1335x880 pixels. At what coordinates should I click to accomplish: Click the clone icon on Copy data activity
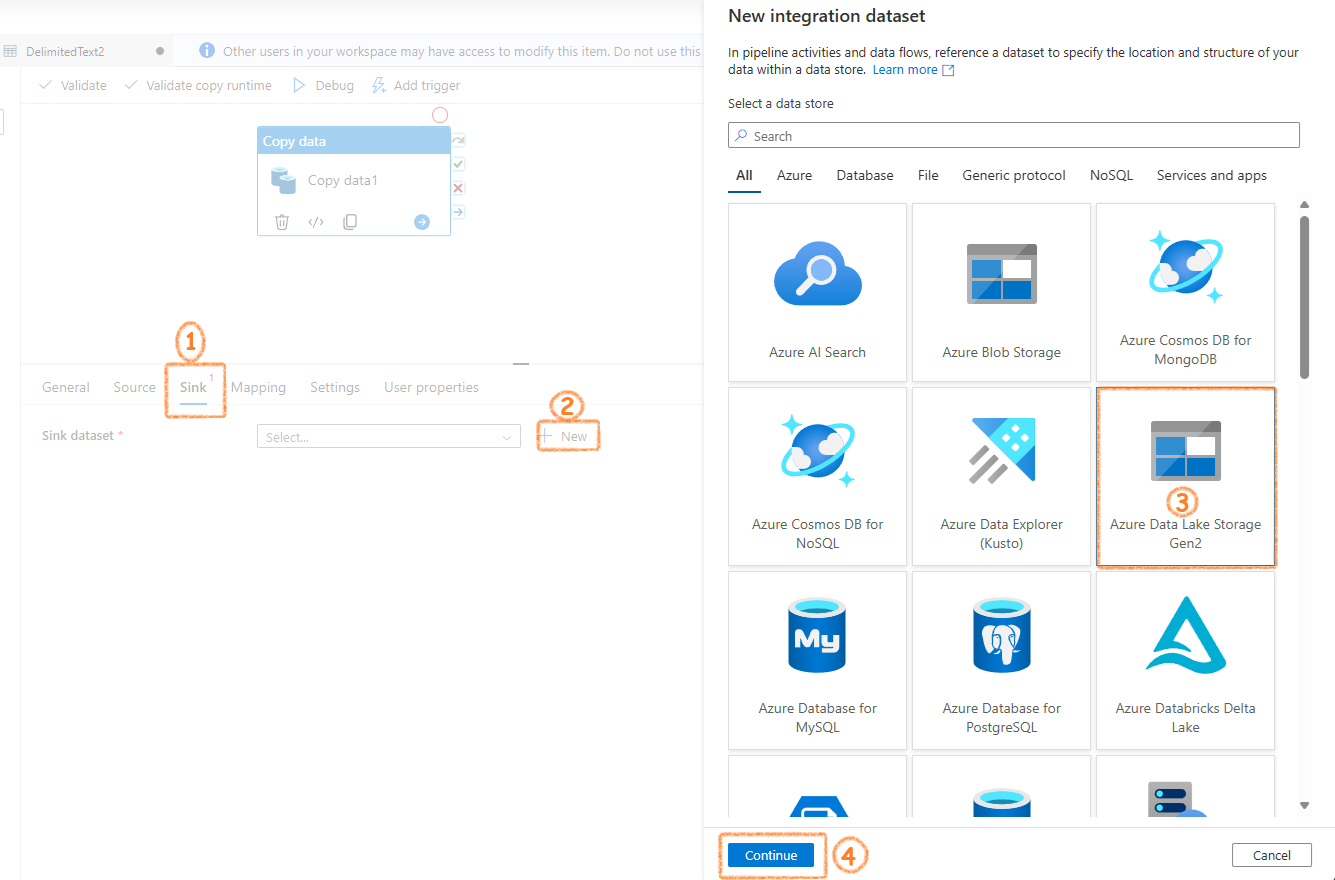click(x=350, y=222)
